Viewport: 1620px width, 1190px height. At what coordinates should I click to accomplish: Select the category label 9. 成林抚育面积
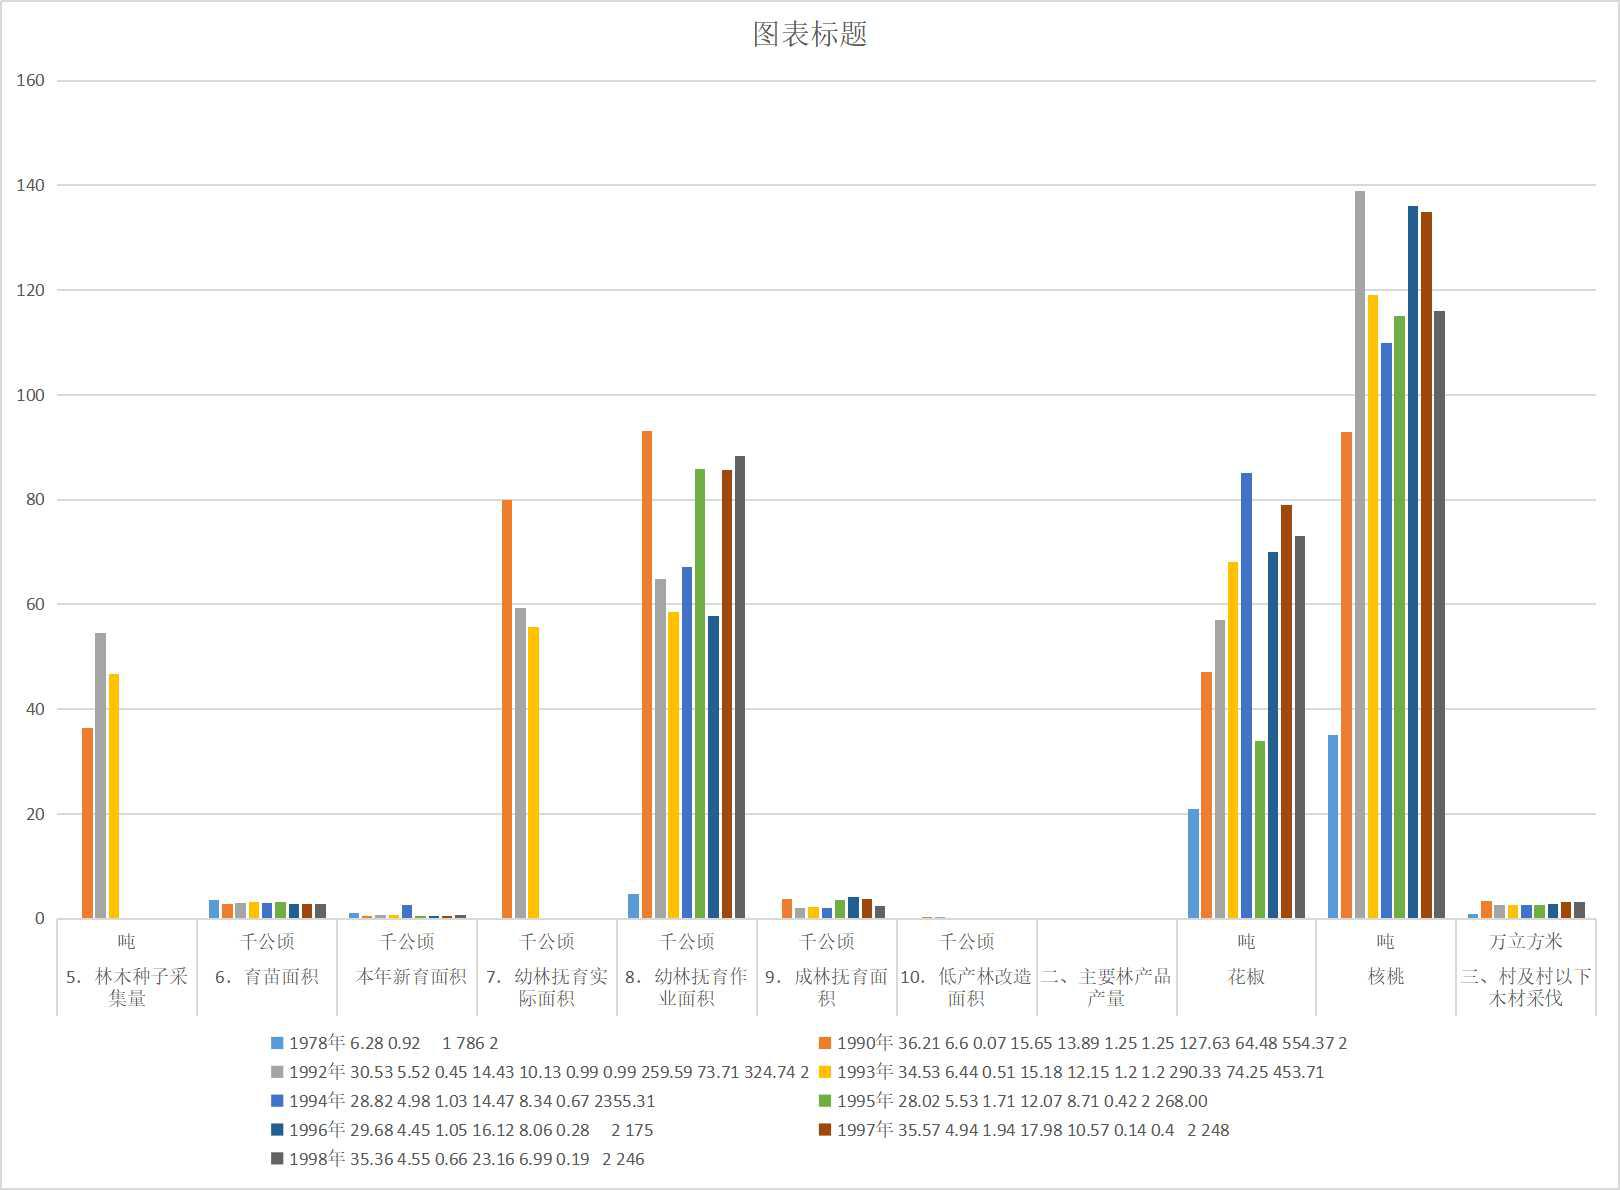pos(827,987)
